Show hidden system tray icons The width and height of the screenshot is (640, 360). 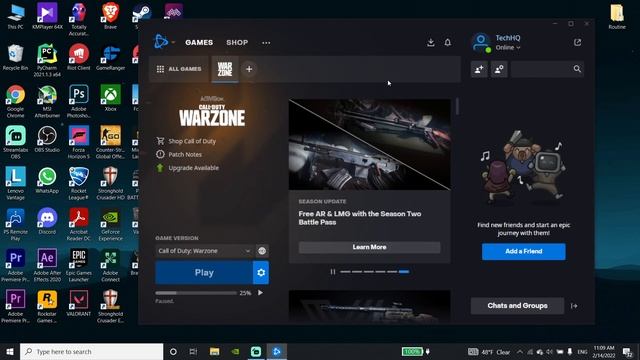(520, 351)
